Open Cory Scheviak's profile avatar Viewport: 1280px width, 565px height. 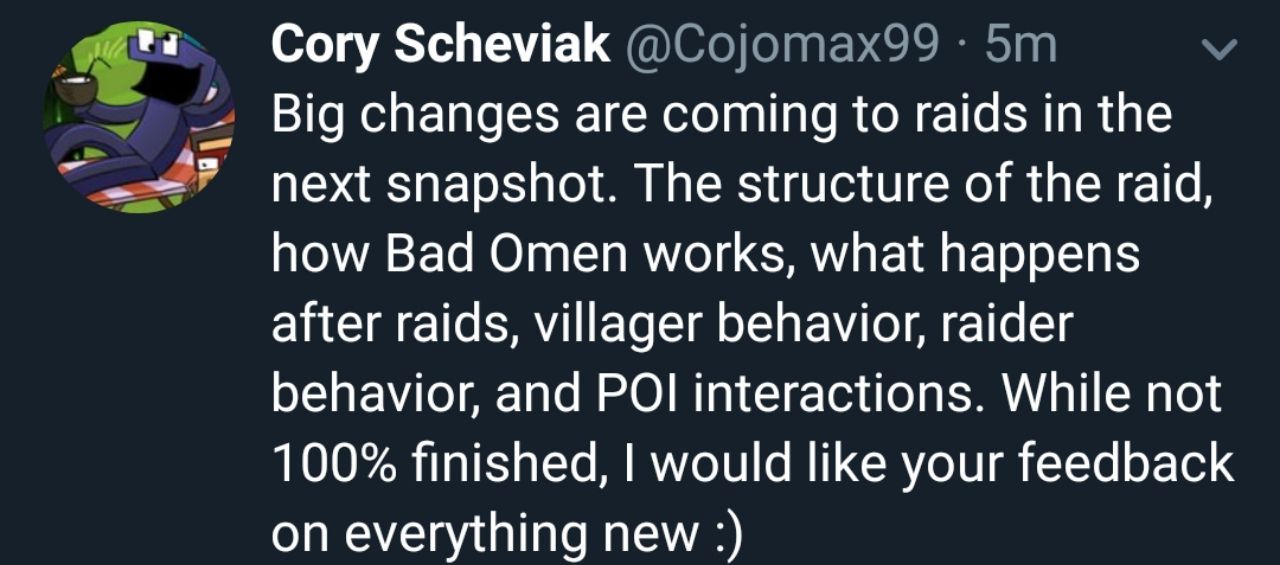coord(138,118)
